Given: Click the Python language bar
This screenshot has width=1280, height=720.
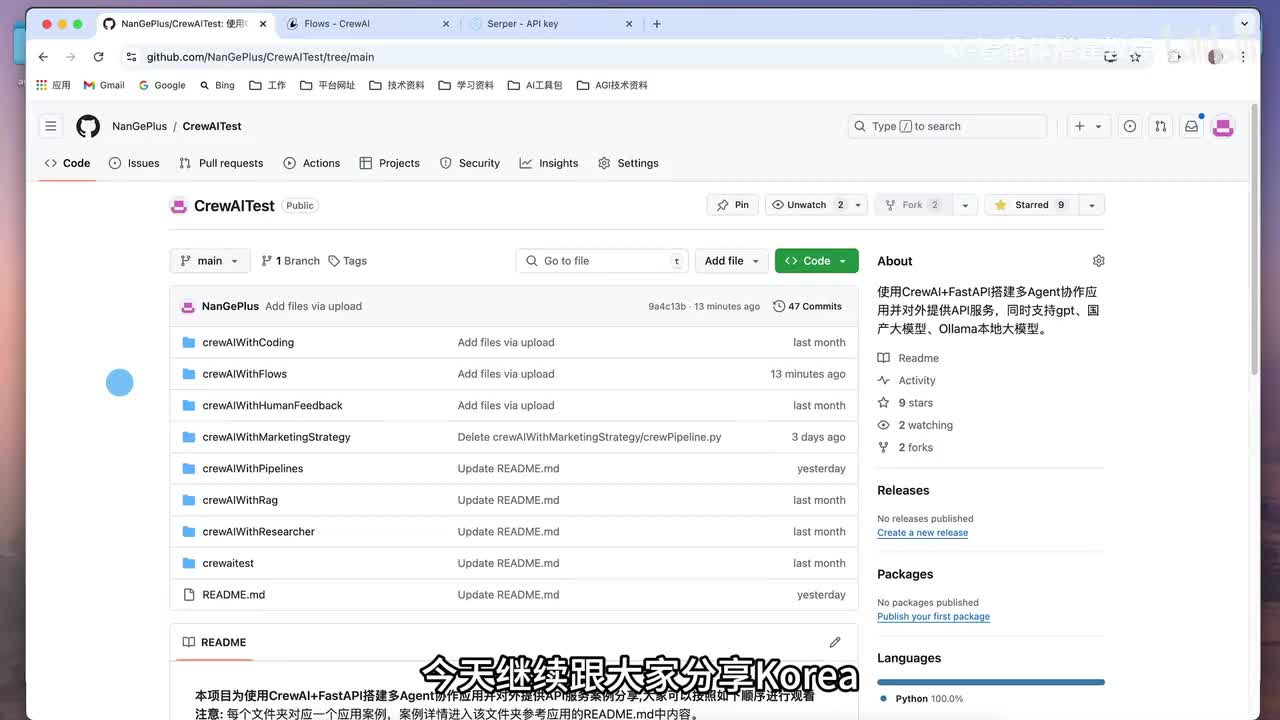Looking at the screenshot, I should (x=991, y=682).
